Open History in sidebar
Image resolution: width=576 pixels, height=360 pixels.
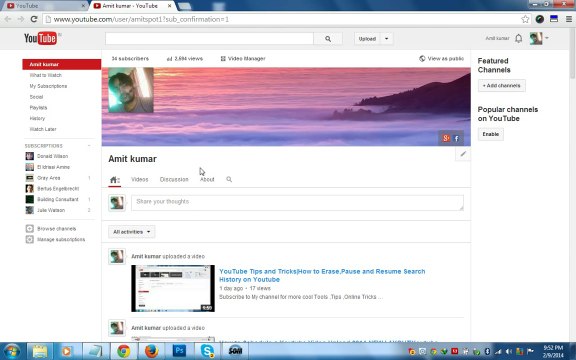point(37,118)
